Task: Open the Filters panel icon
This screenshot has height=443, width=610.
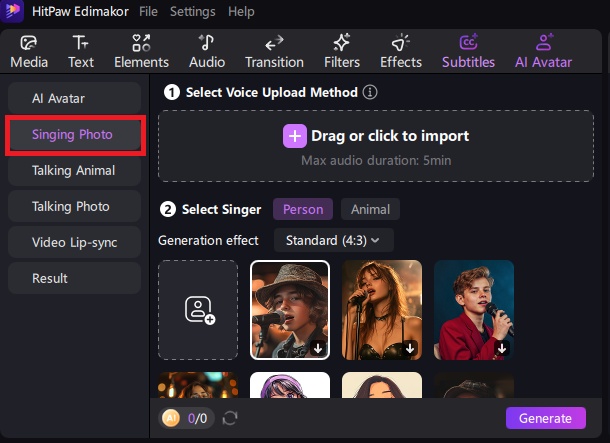Action: pyautogui.click(x=341, y=43)
